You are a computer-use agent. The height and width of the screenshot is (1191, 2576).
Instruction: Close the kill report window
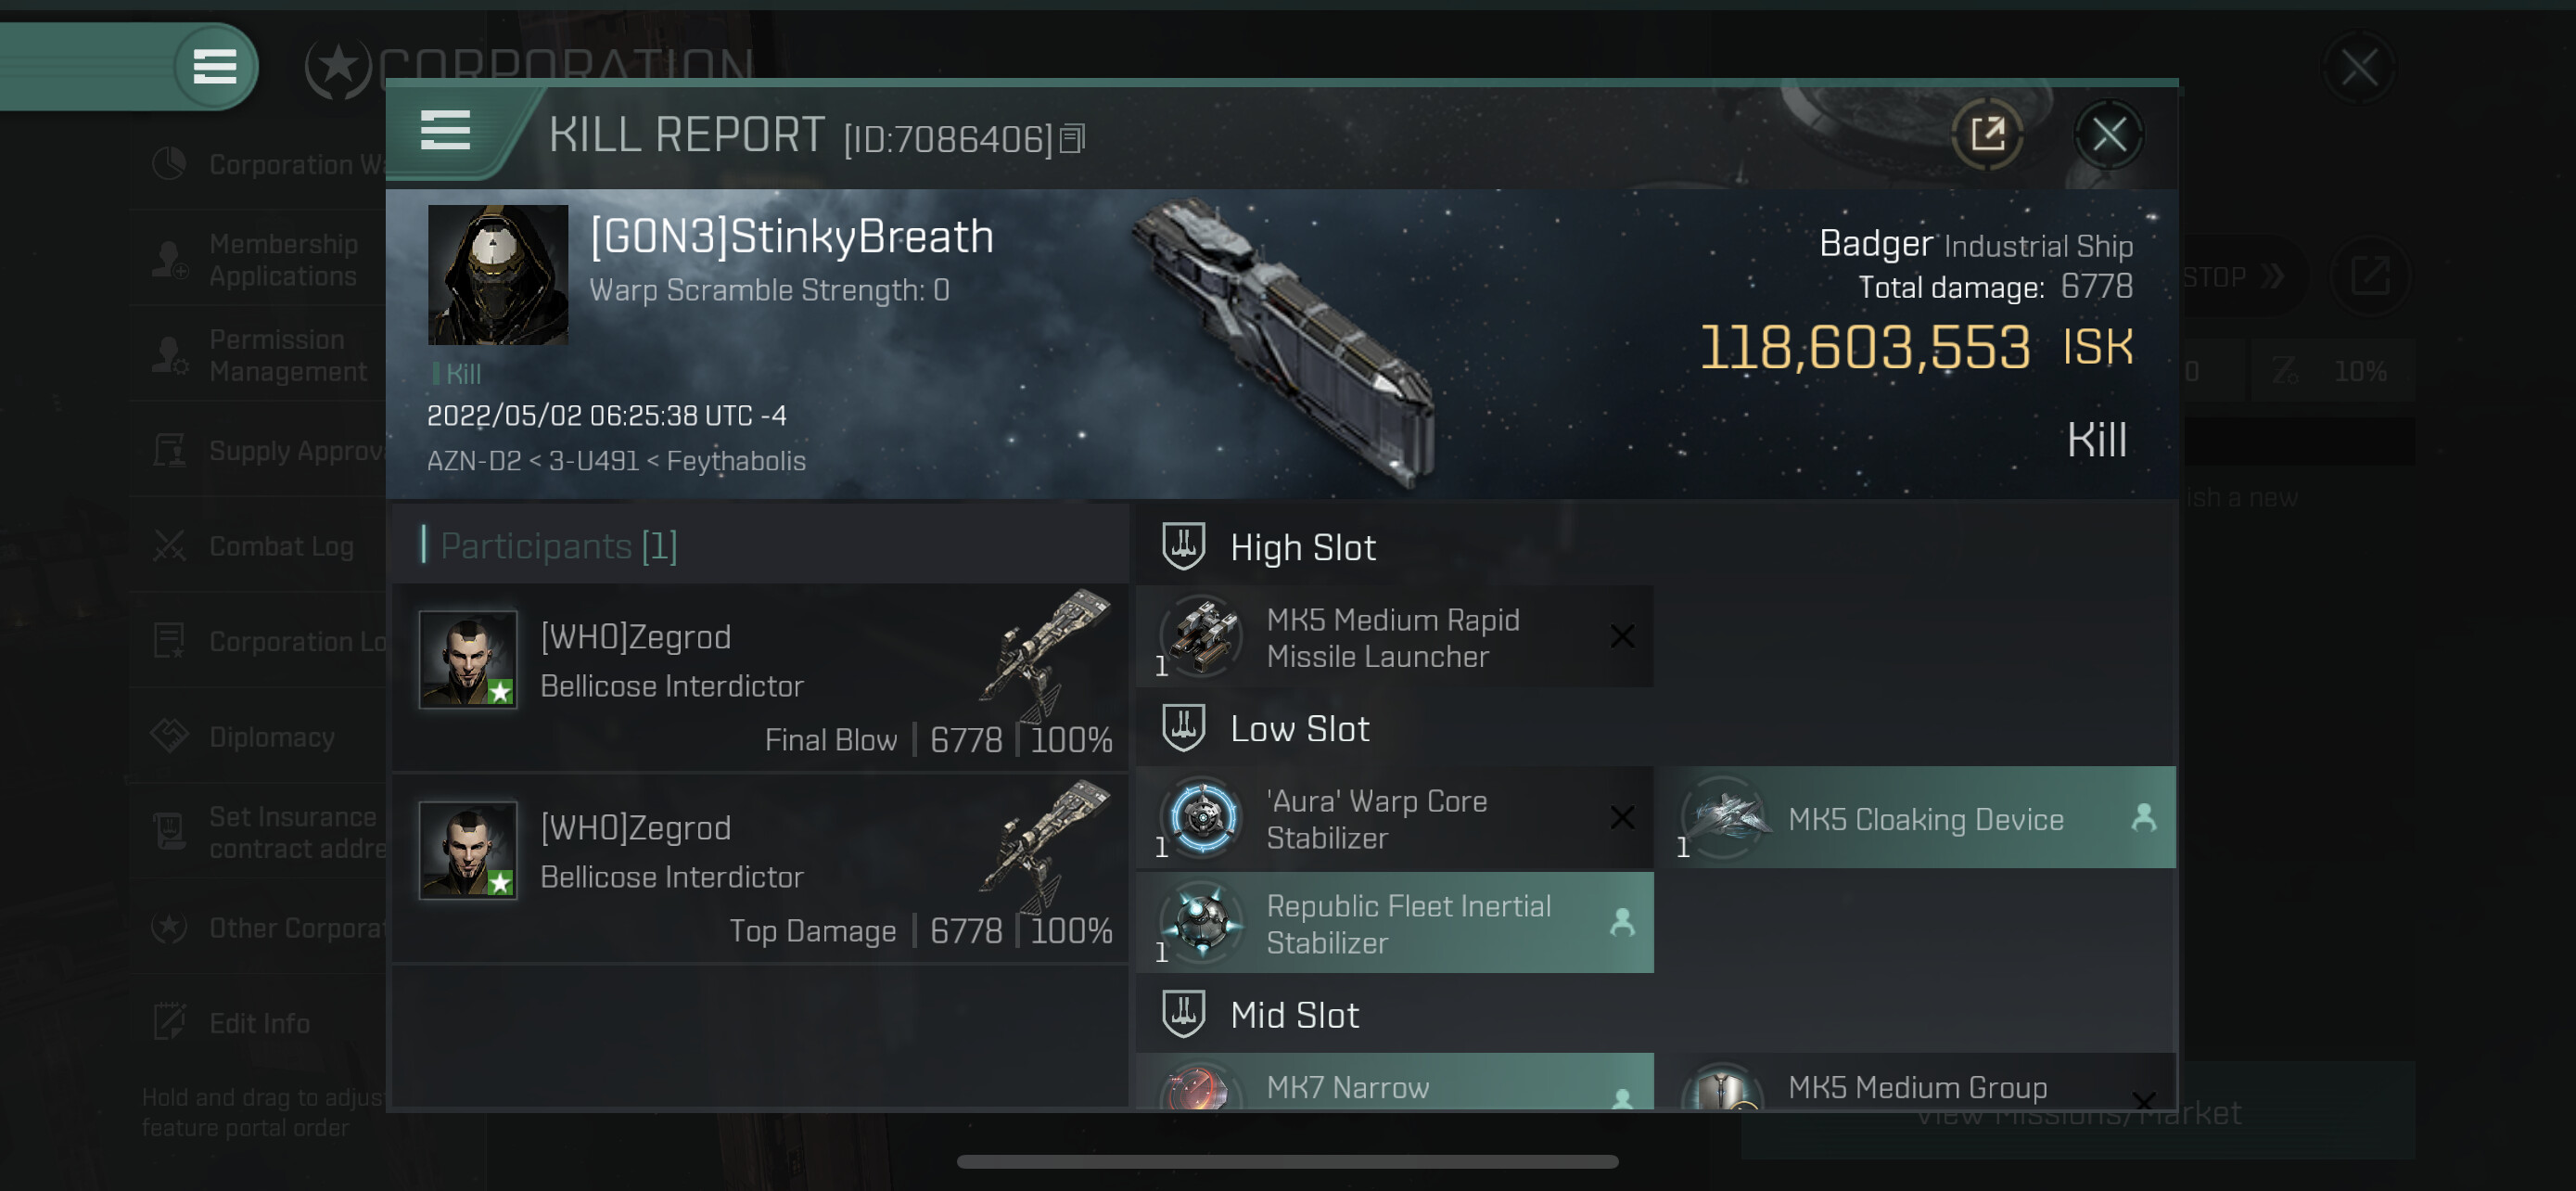pyautogui.click(x=2109, y=134)
